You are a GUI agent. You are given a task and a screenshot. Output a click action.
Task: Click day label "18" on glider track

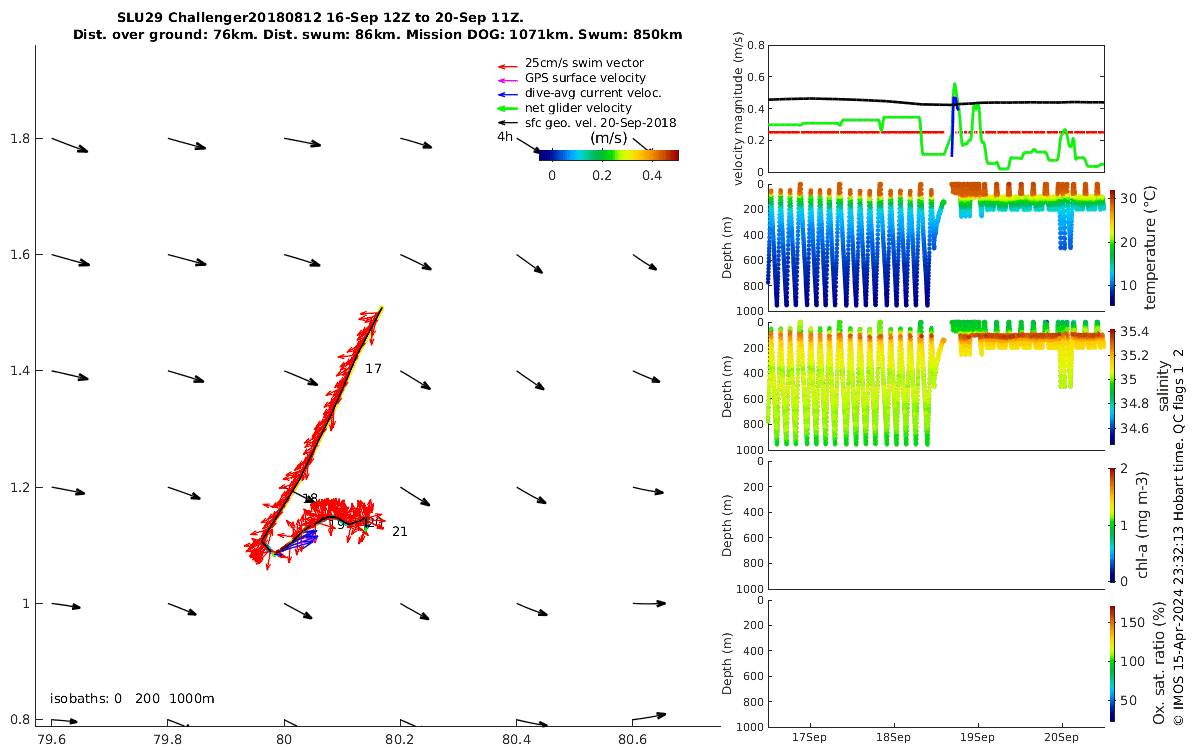tap(310, 498)
